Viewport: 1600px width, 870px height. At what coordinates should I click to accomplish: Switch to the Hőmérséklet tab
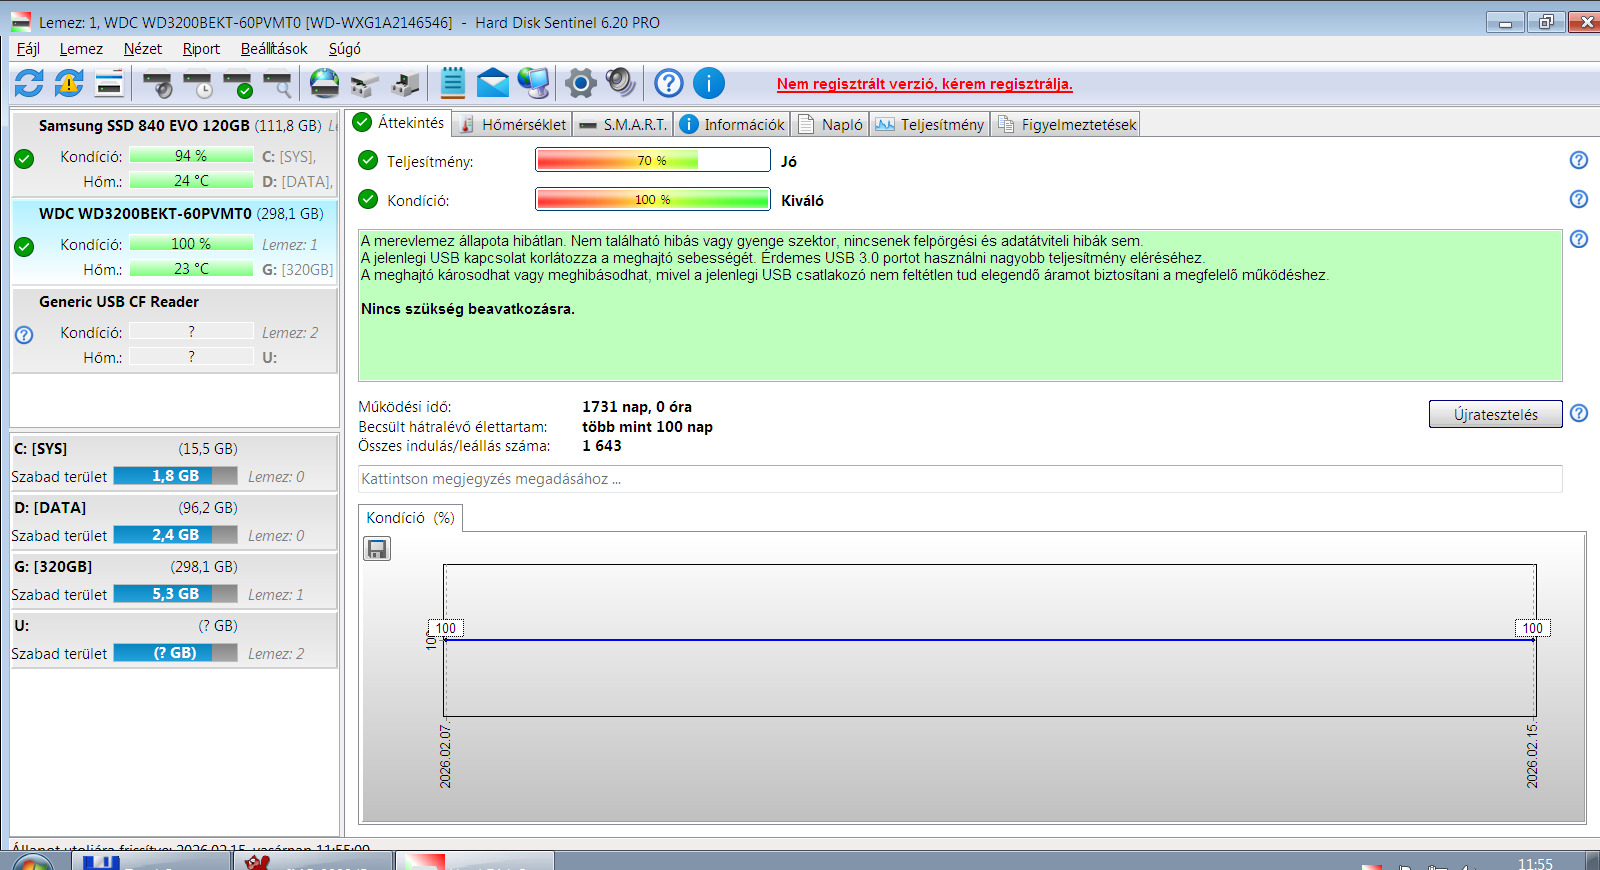(x=512, y=124)
